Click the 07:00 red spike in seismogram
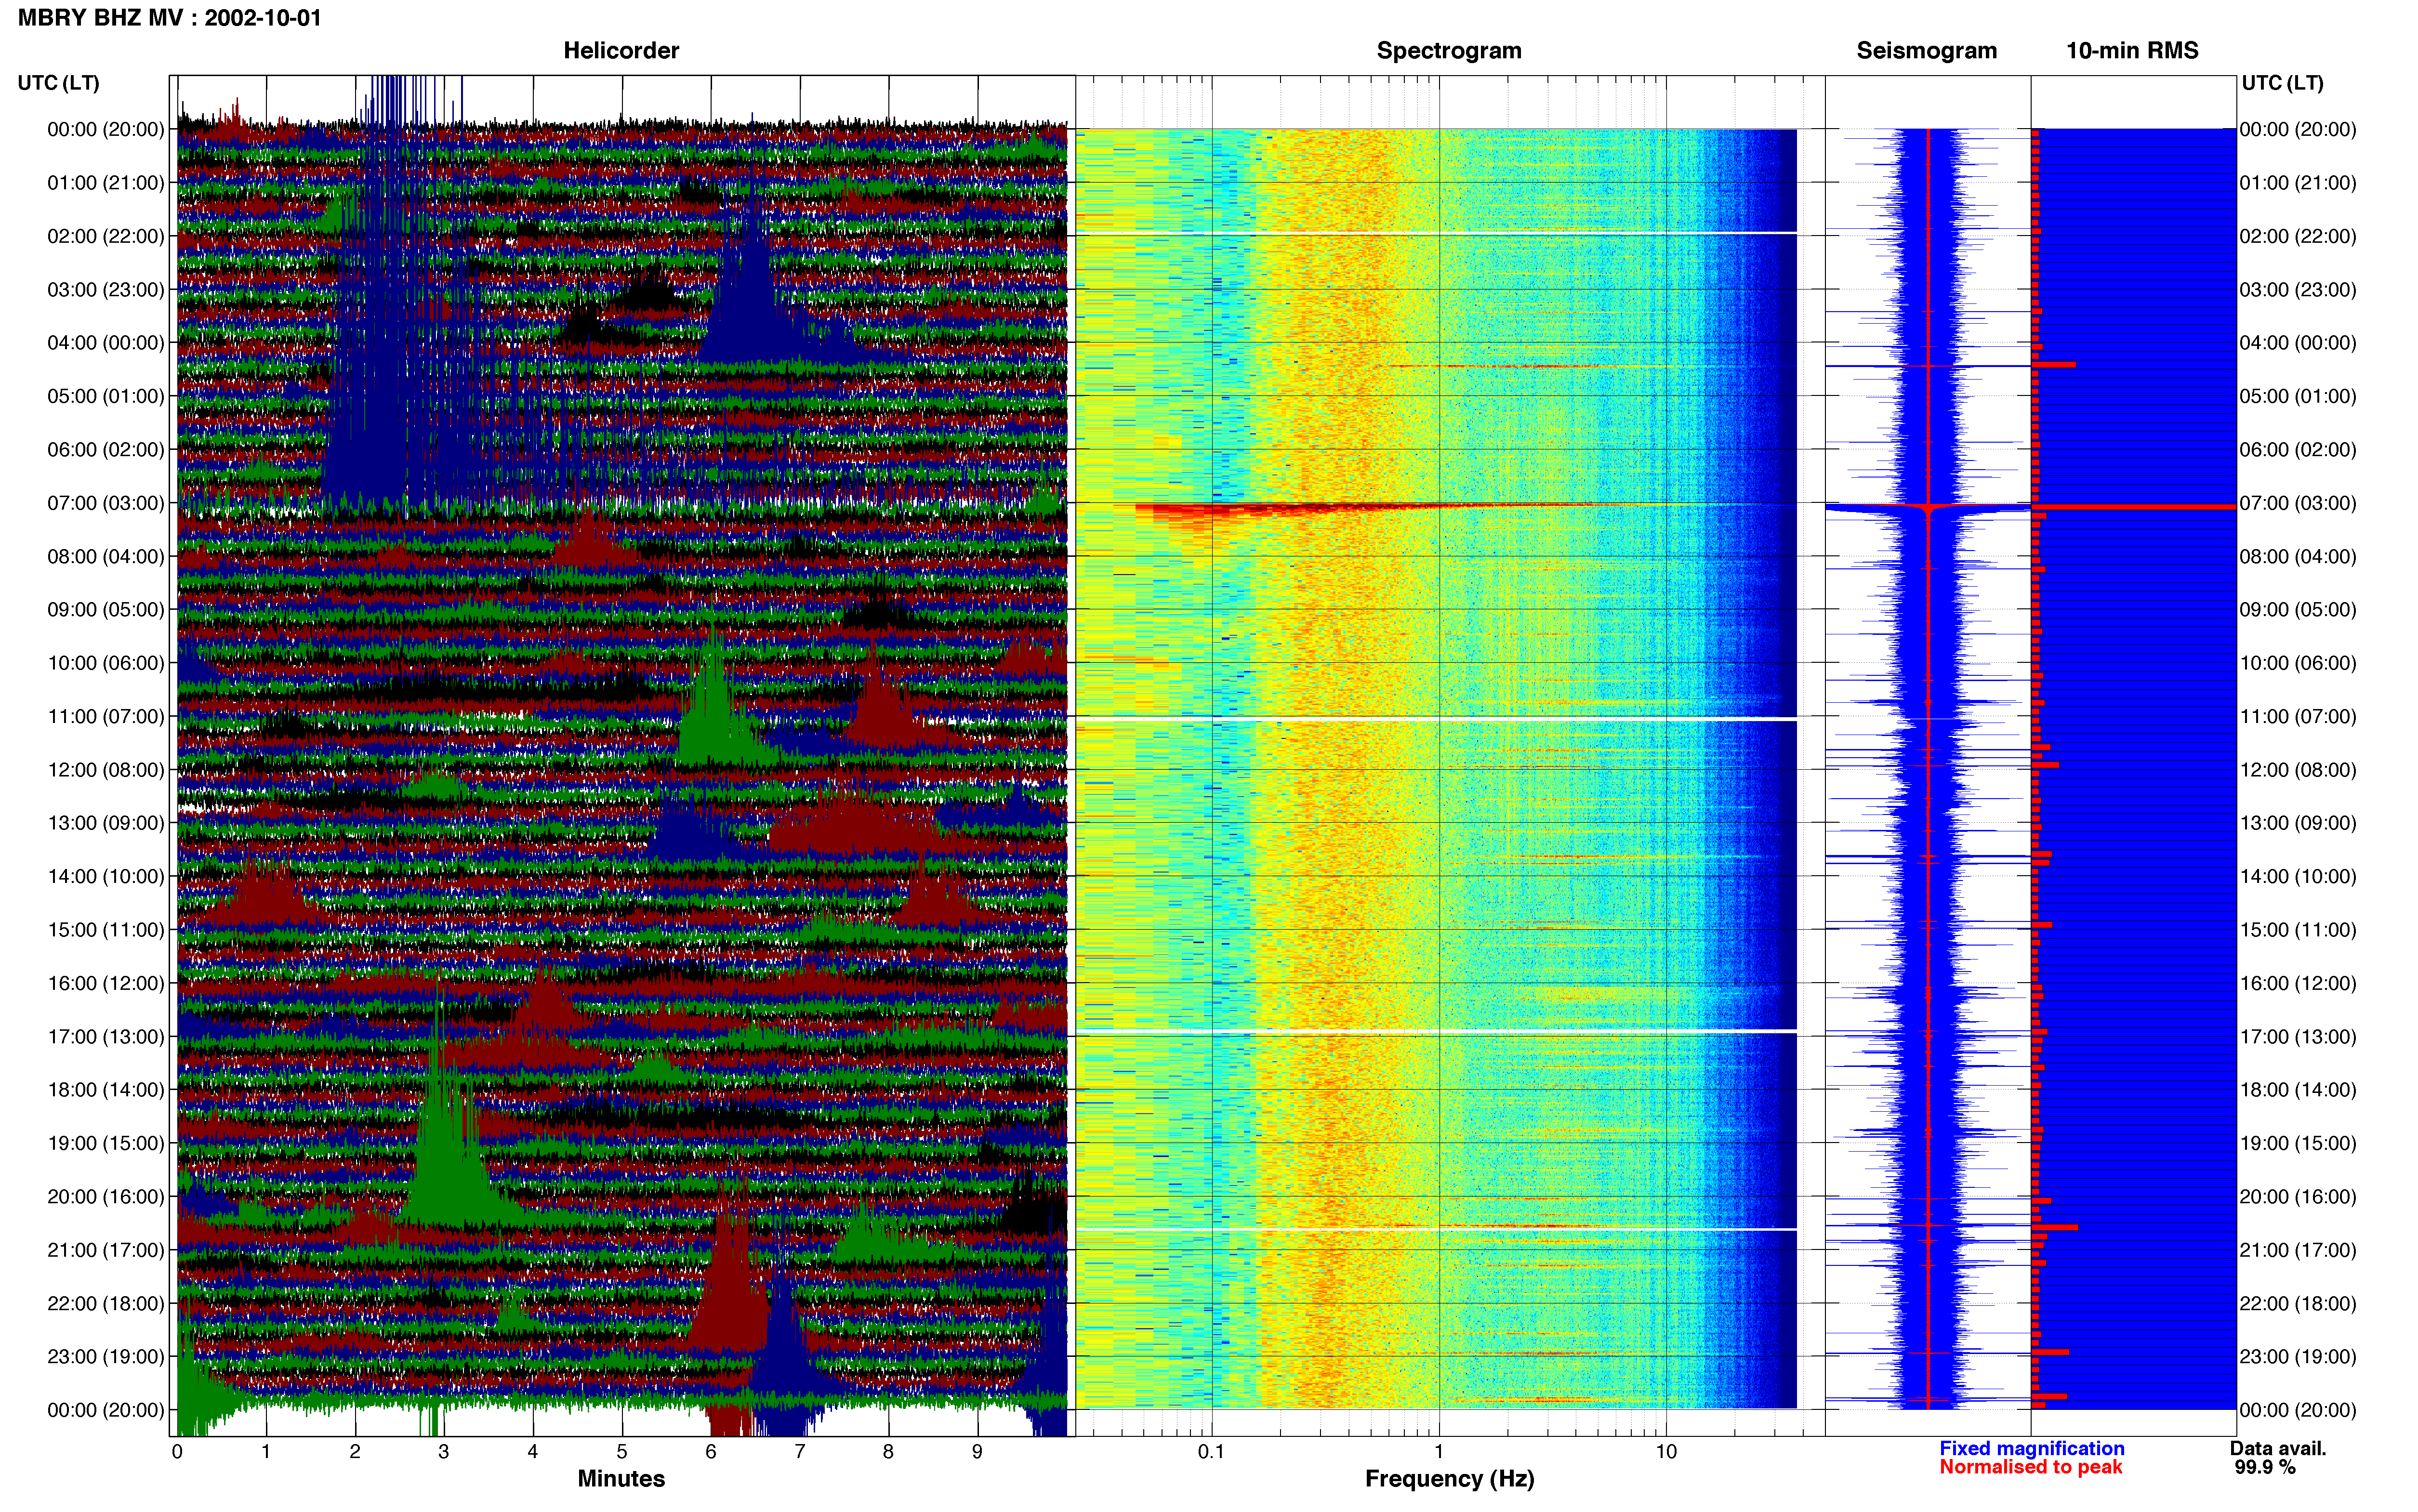 coord(1928,509)
